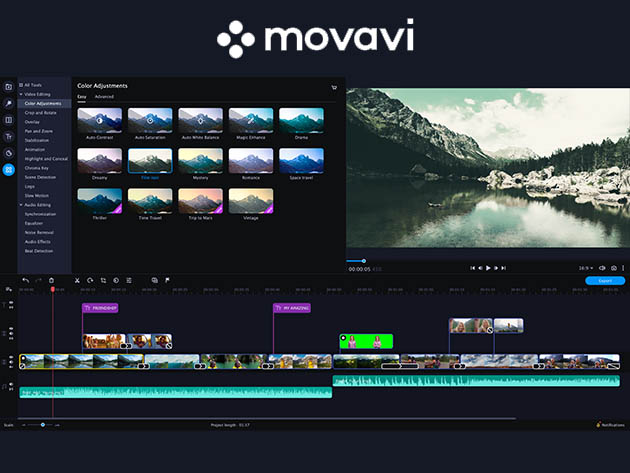This screenshot has height=473, width=630.
Task: Open clip properties sliders icon
Action: pyautogui.click(x=129, y=280)
